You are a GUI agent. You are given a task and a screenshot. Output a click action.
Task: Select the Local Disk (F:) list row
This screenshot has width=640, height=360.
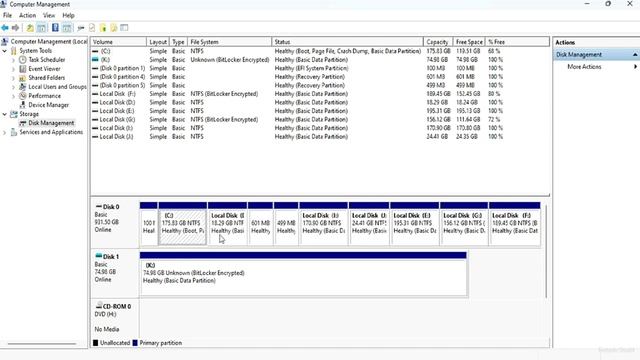coord(320,94)
